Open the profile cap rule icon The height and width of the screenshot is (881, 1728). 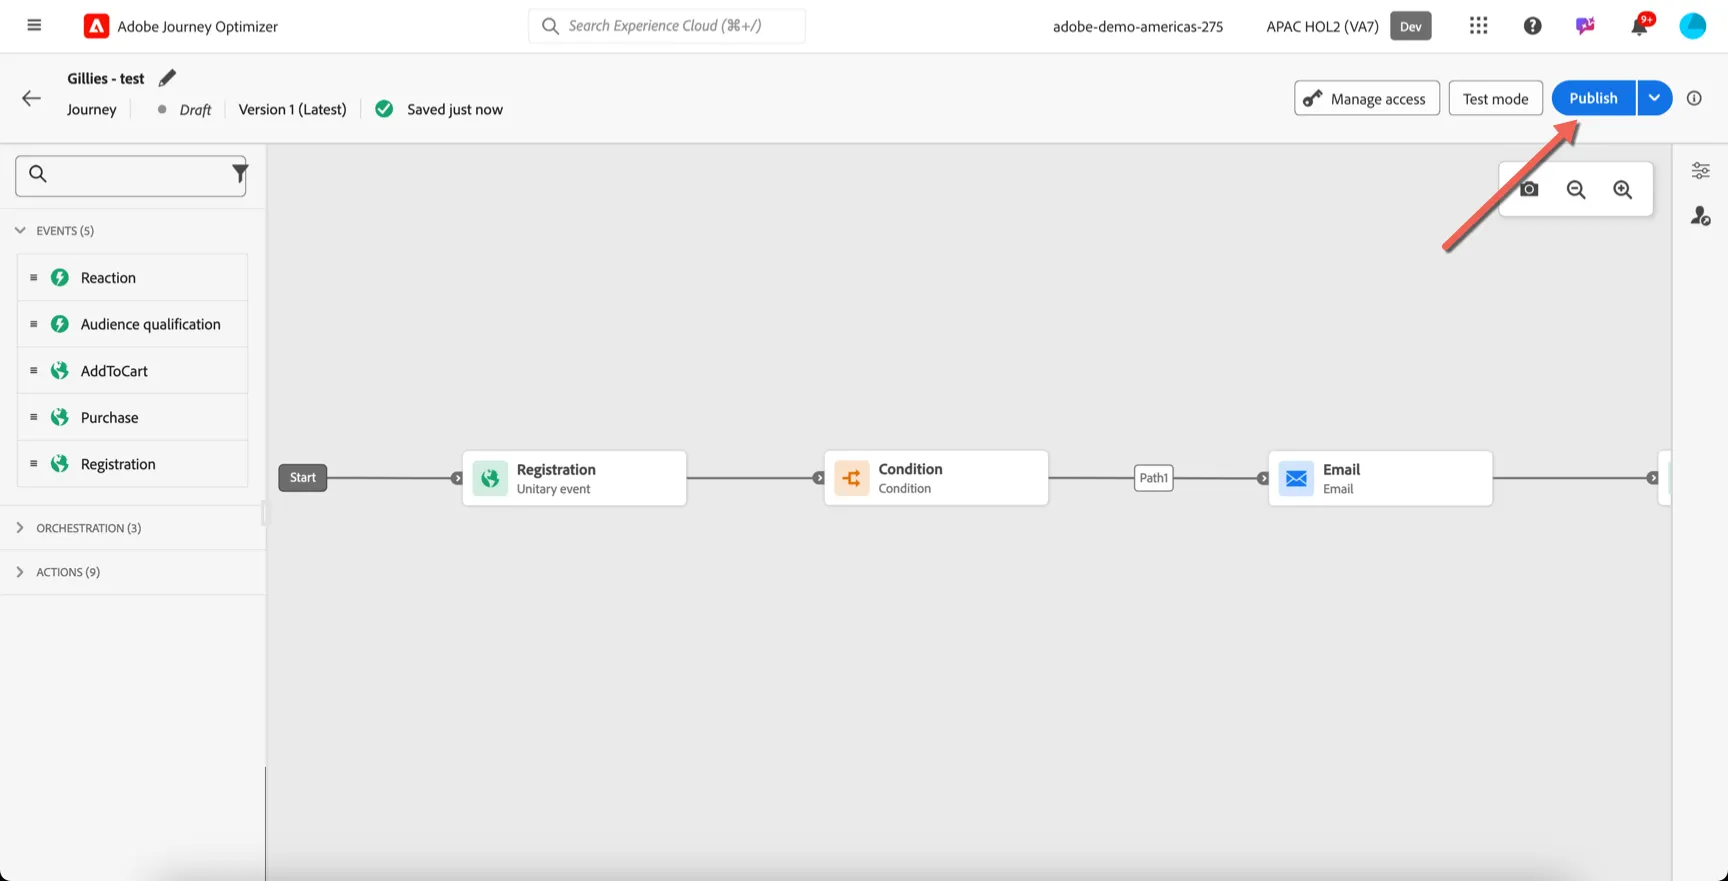pos(1700,216)
